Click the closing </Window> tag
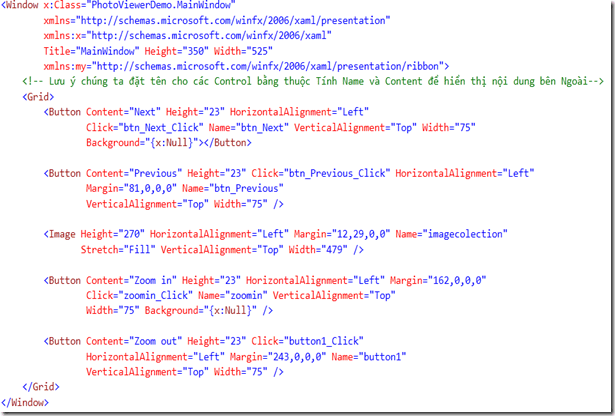 [26, 402]
